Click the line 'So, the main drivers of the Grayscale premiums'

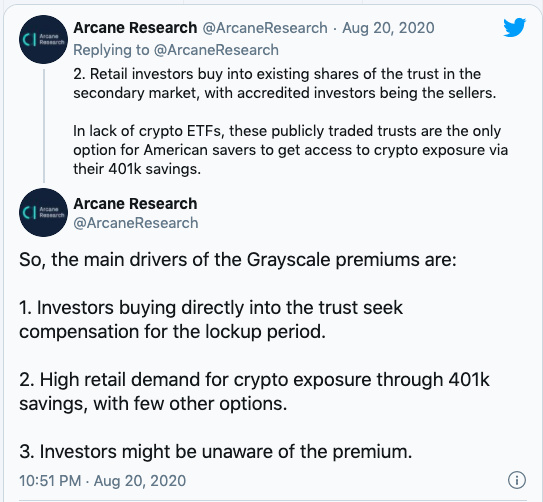[x=238, y=260]
